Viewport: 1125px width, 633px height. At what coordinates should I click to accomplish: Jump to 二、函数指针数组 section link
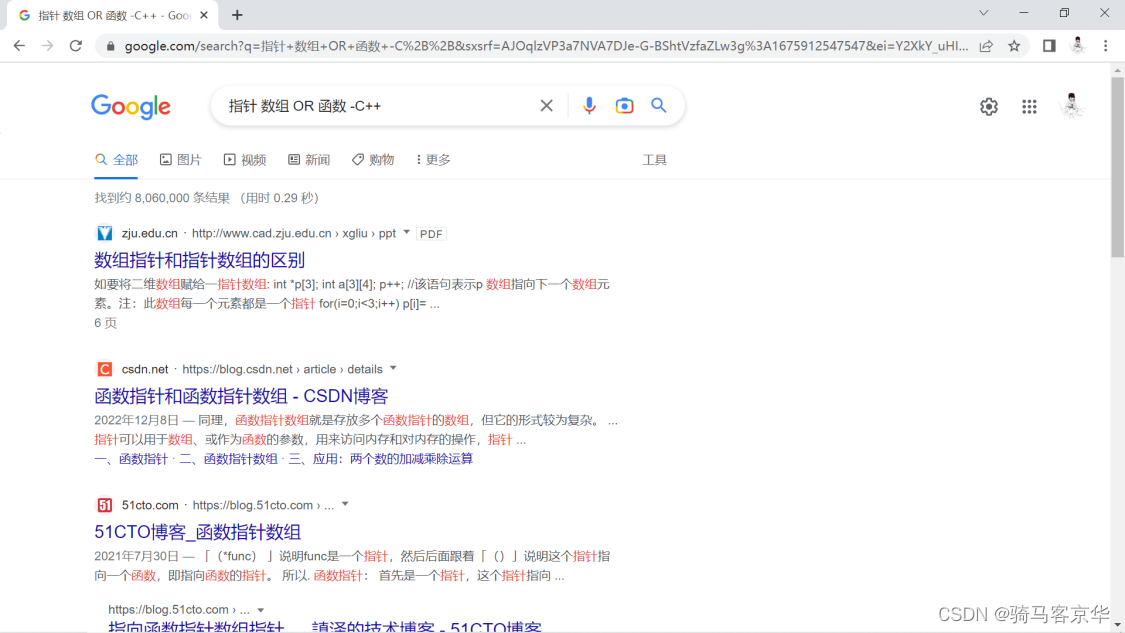(x=228, y=459)
